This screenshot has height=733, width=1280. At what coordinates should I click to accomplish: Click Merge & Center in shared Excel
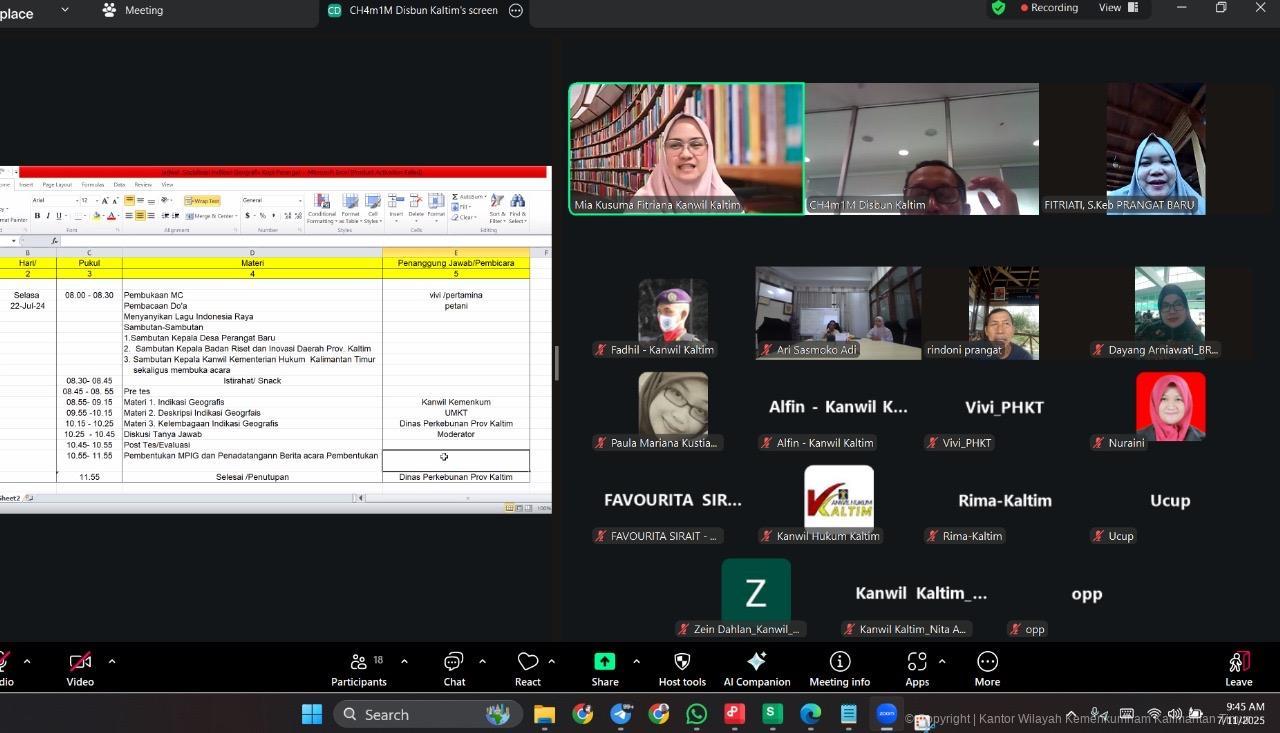211,216
